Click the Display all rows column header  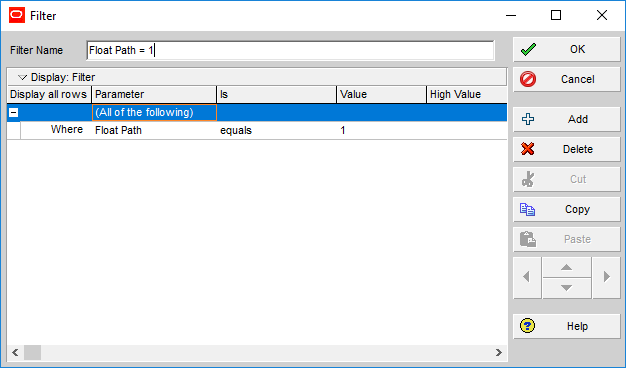tap(49, 95)
